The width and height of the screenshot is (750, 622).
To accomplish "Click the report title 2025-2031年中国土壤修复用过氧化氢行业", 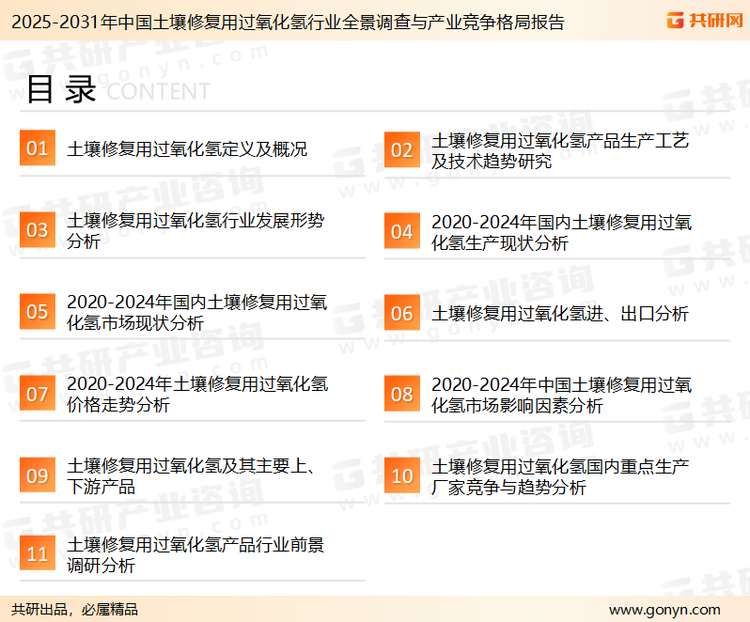I will 288,22.
